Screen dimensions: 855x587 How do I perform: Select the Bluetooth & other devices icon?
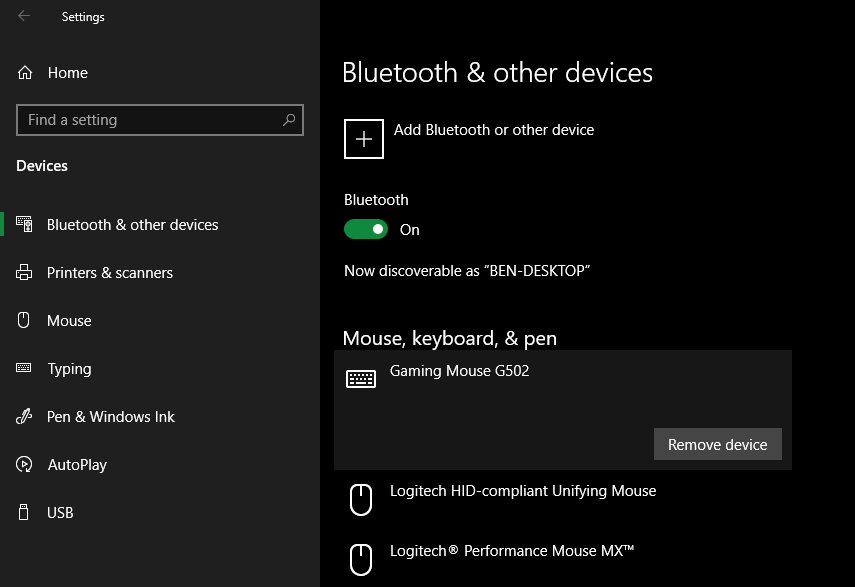pyautogui.click(x=25, y=224)
